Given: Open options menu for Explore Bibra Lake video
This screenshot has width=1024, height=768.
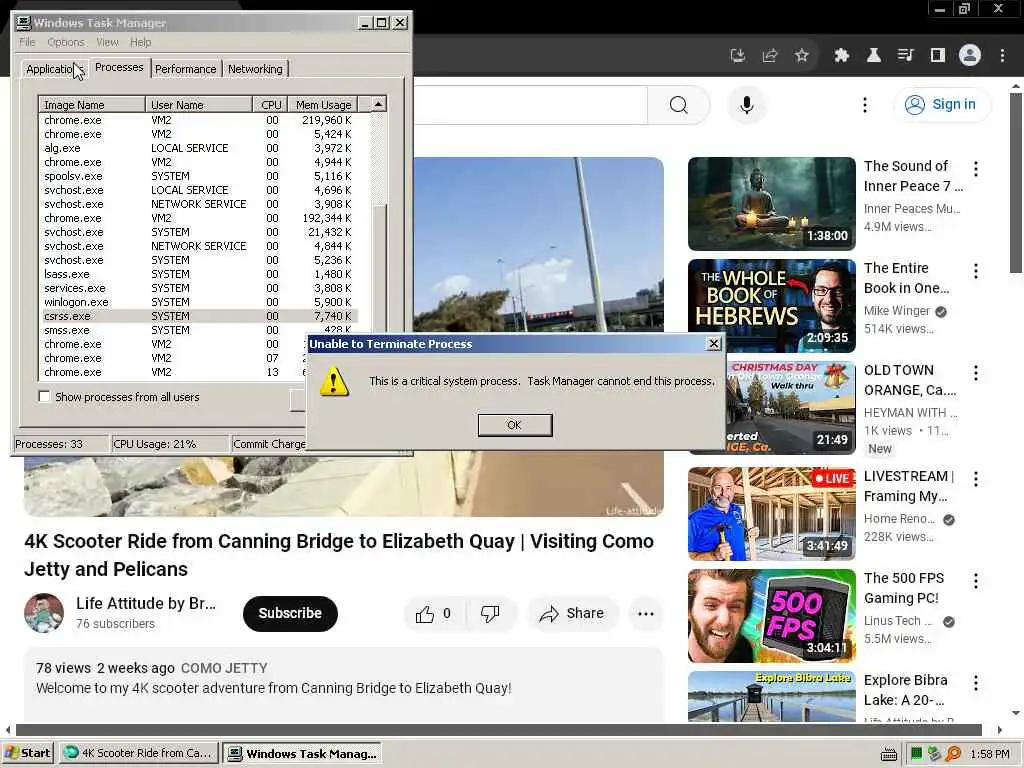Looking at the screenshot, I should pyautogui.click(x=976, y=682).
